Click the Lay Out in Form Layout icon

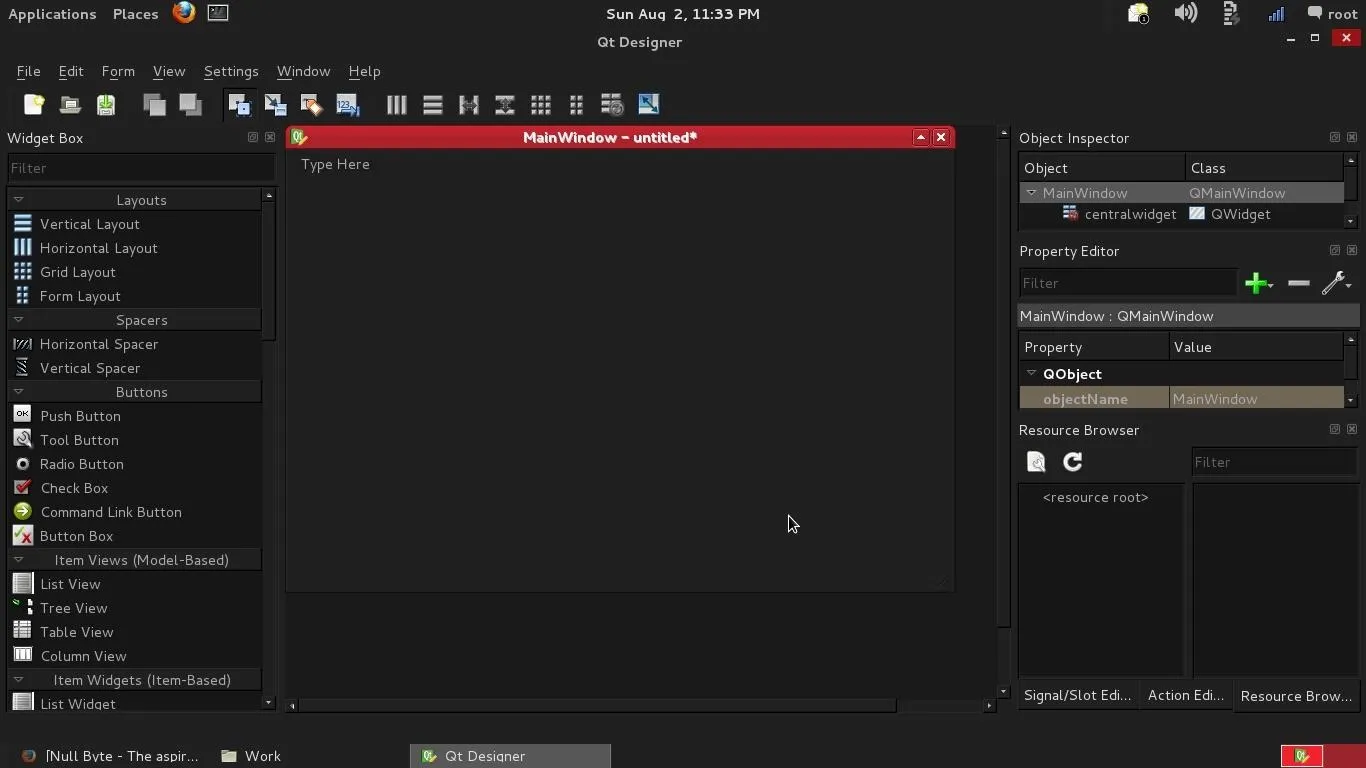(x=576, y=104)
